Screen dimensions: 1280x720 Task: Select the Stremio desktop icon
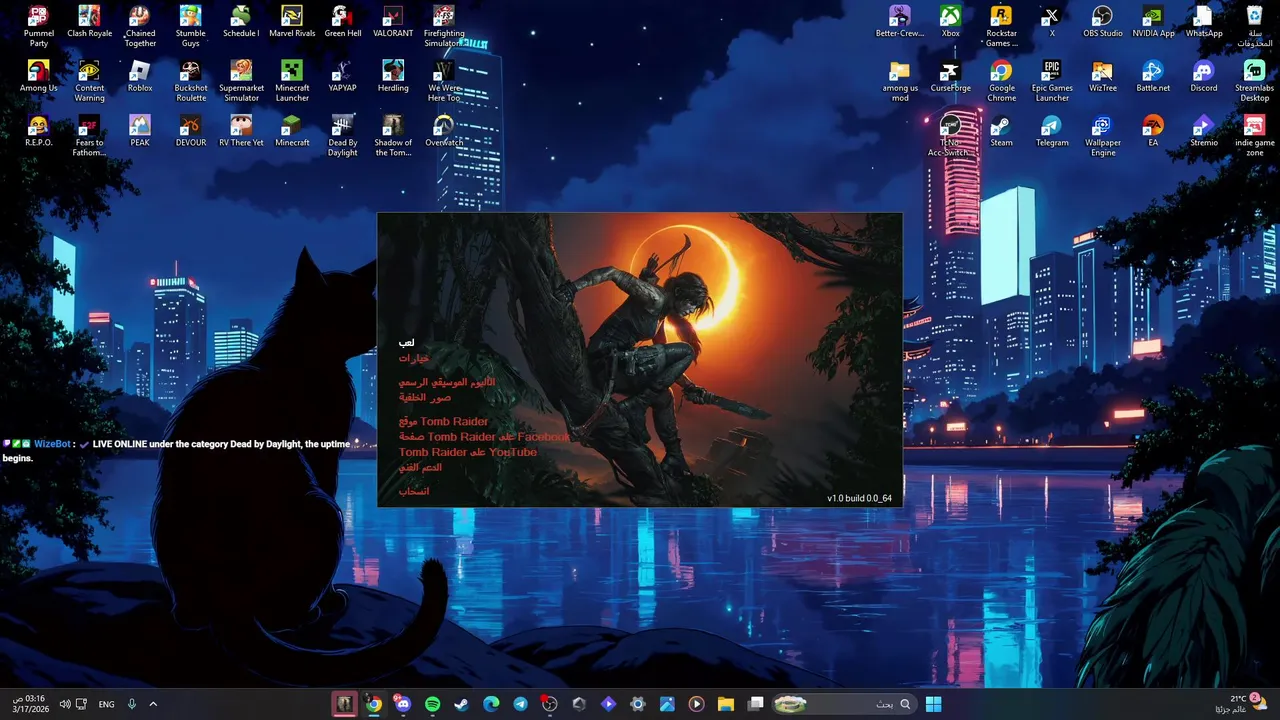[x=1204, y=131]
